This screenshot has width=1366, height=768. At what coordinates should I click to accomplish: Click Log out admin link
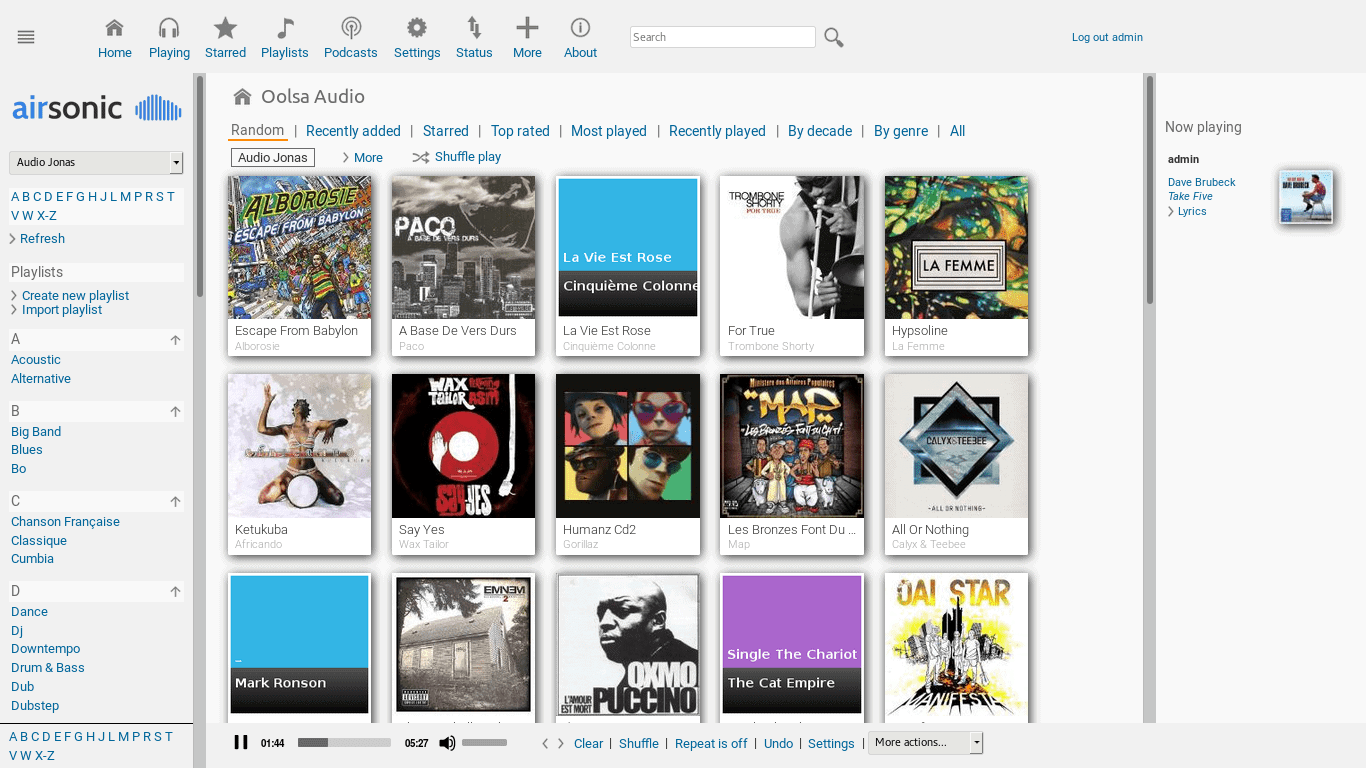click(x=1107, y=37)
